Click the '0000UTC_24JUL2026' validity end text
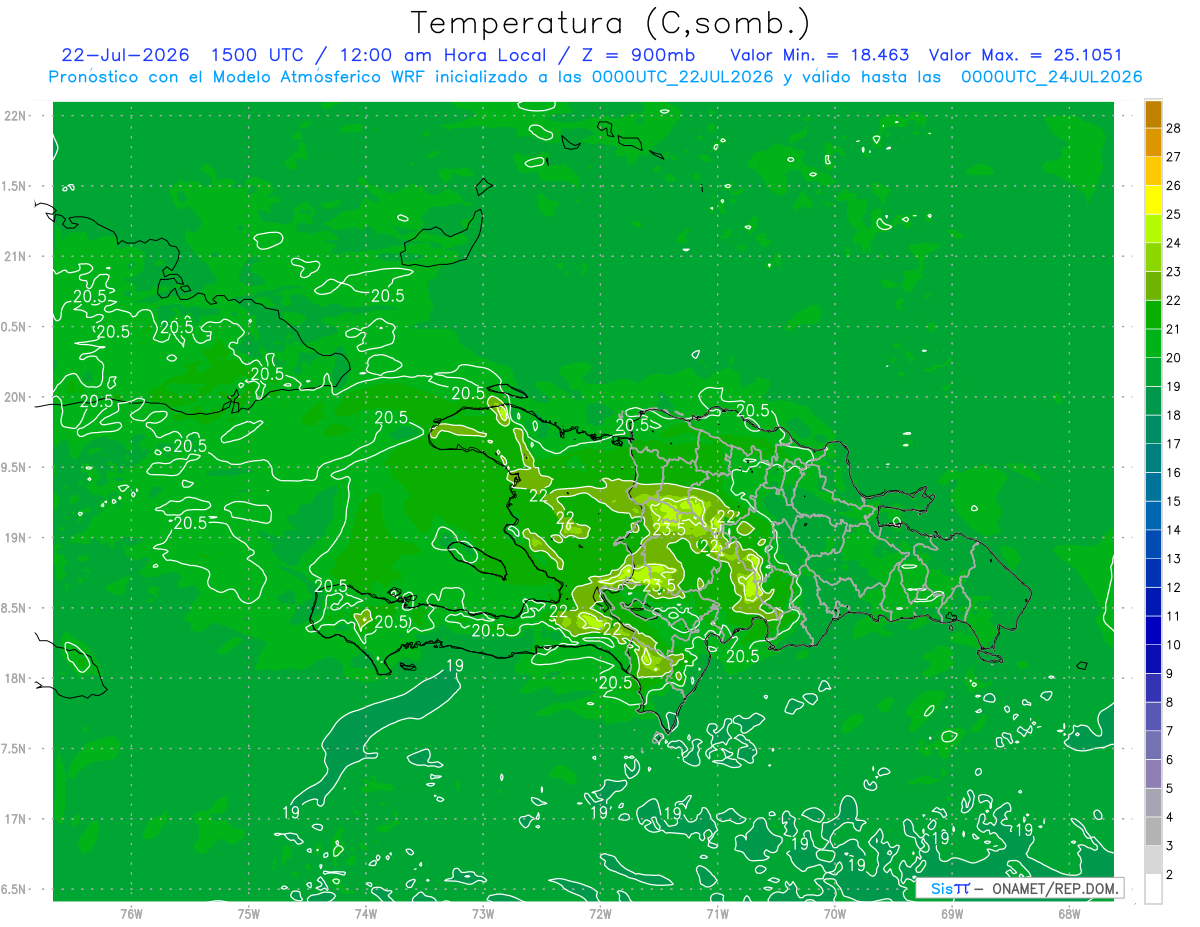1200x927 pixels. (1051, 77)
